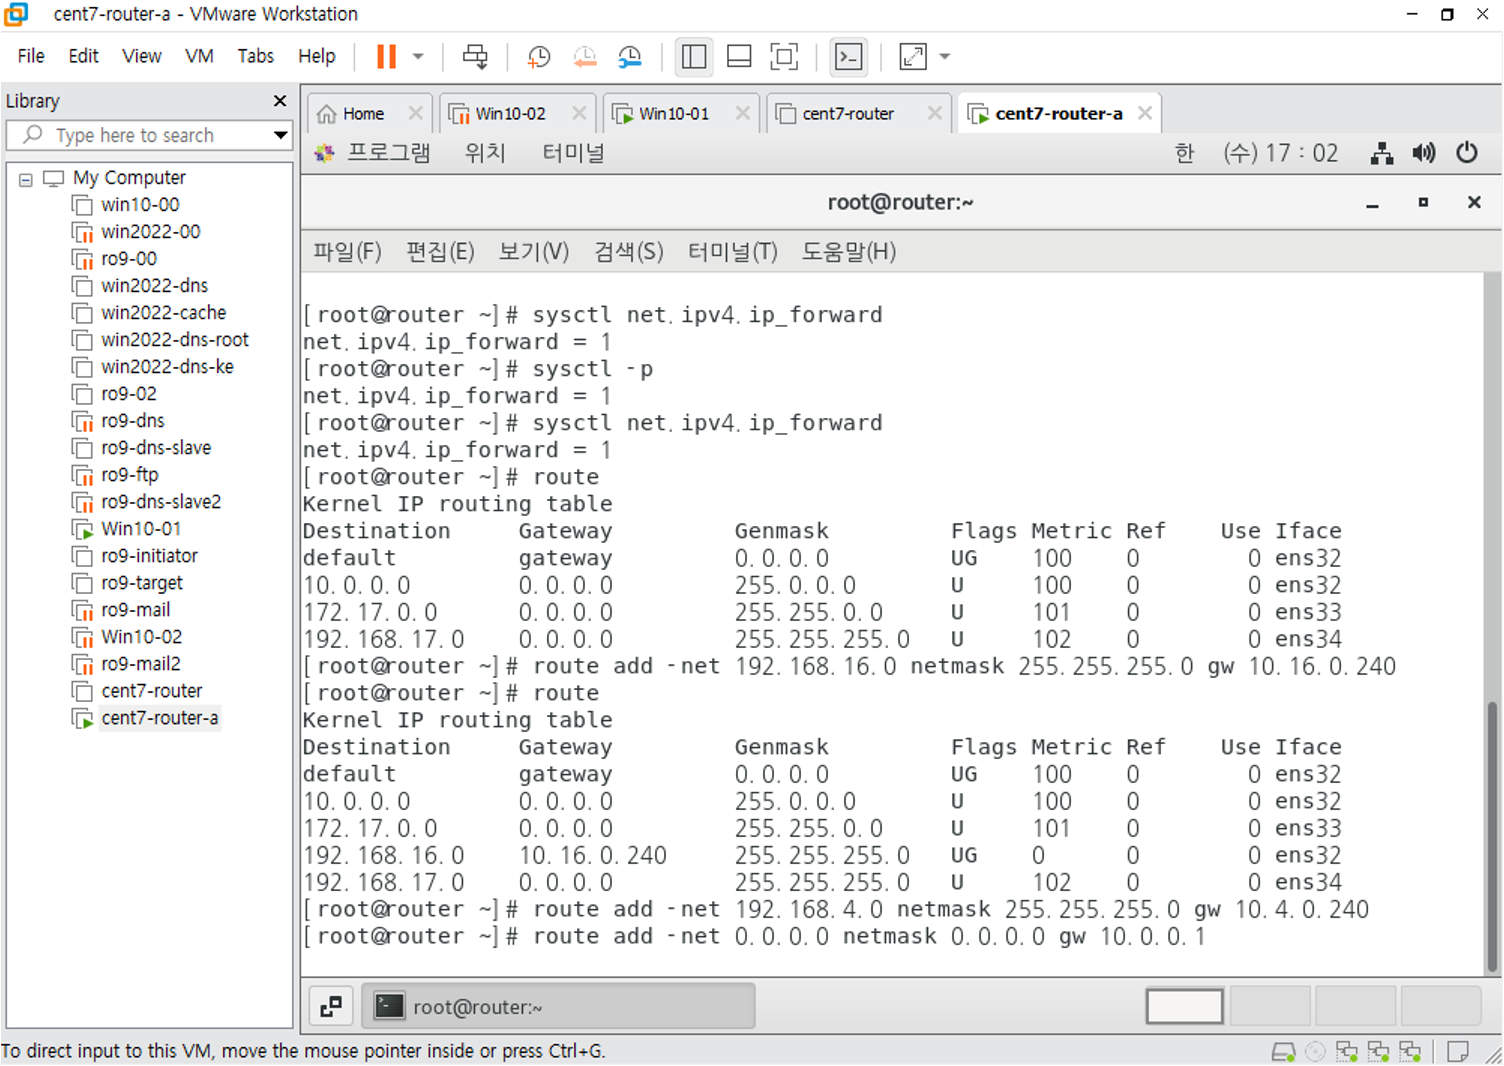Close the cent7-router-a tab
This screenshot has height=1066, width=1504.
click(x=1145, y=113)
